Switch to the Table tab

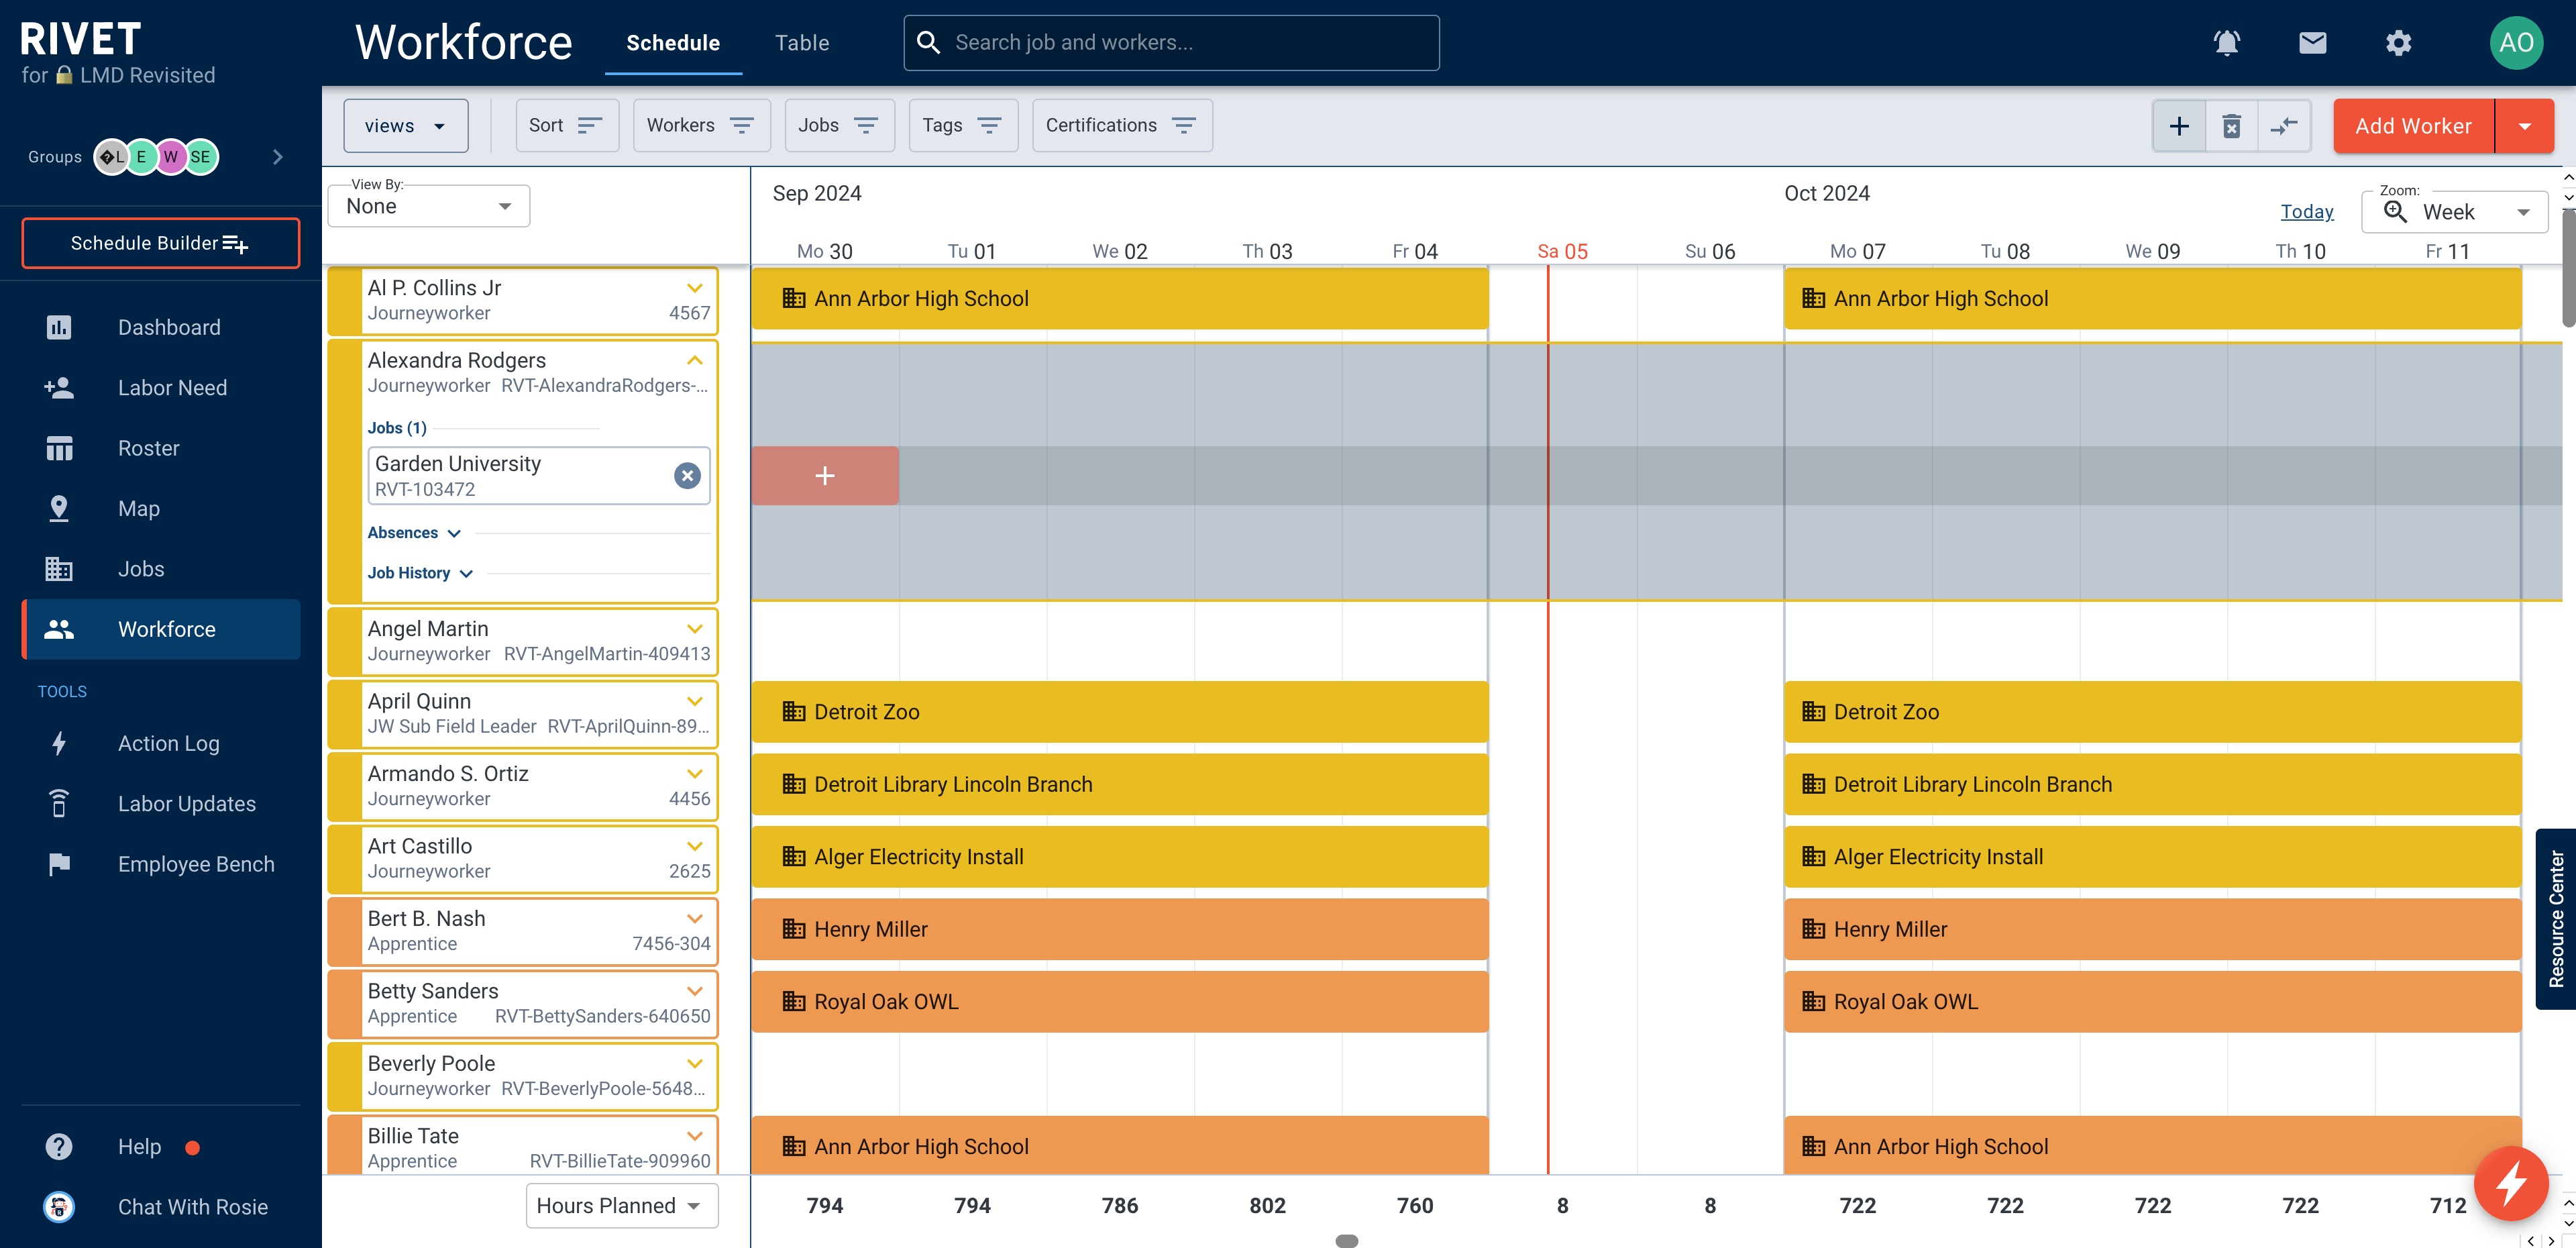pyautogui.click(x=801, y=43)
